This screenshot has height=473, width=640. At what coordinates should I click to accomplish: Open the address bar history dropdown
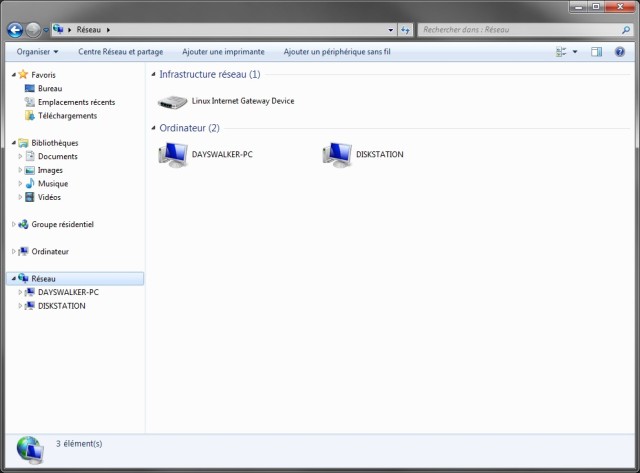point(391,30)
